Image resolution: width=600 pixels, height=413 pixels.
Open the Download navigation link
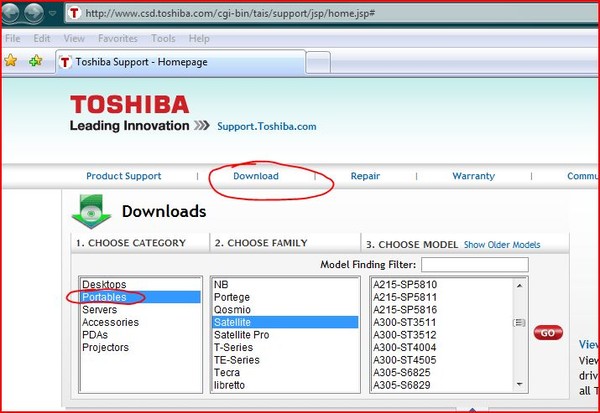click(x=256, y=176)
